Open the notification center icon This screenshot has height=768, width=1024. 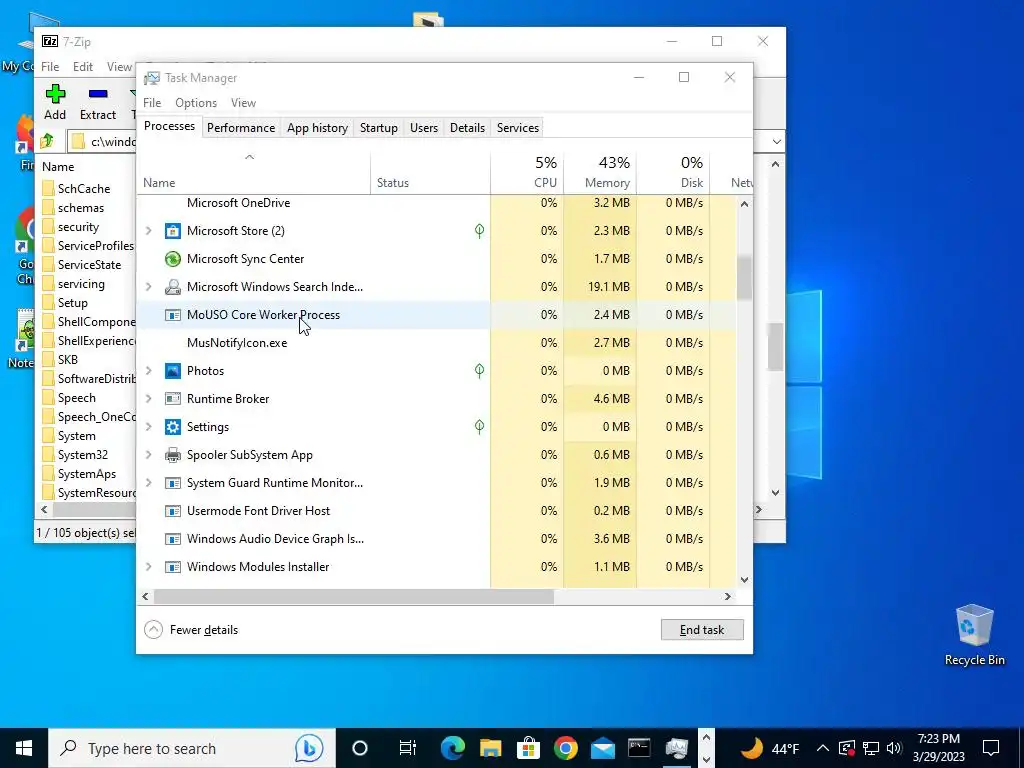coord(991,748)
